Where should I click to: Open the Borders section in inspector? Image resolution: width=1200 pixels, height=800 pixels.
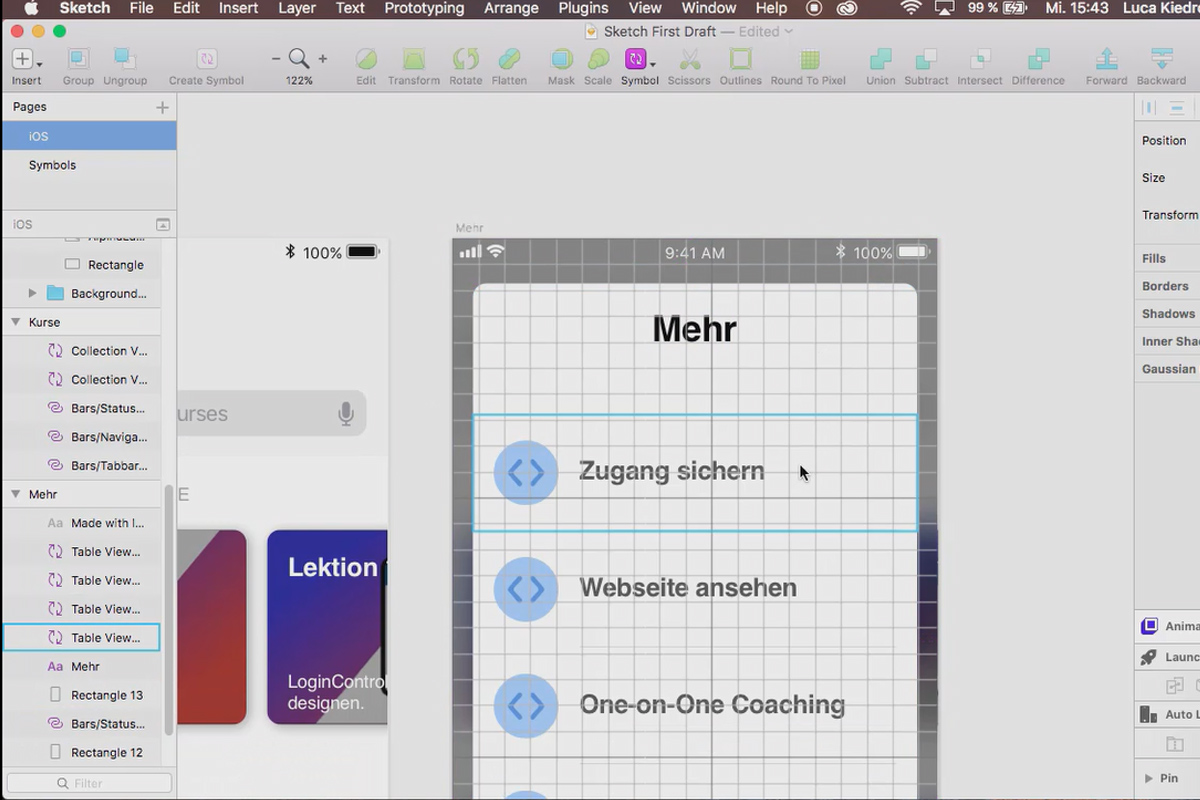coord(1167,286)
